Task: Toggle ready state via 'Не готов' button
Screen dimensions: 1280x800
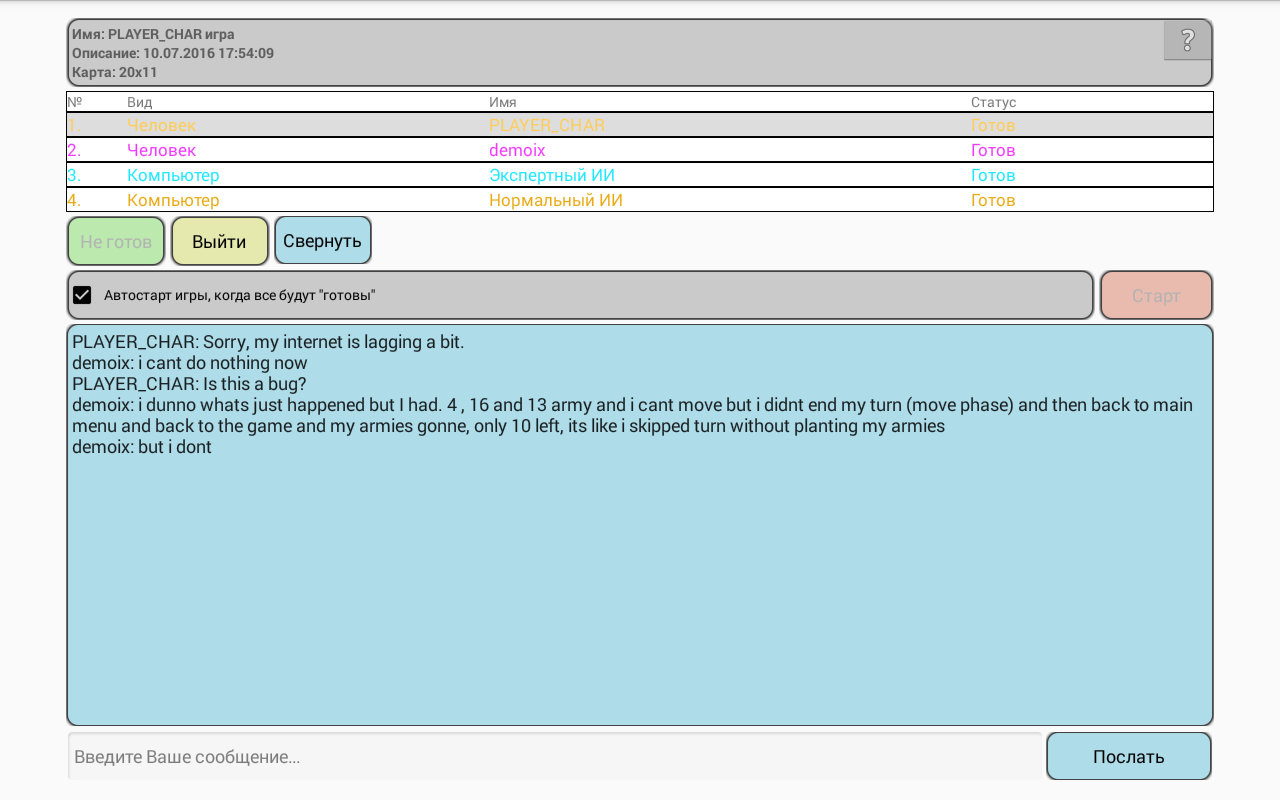Action: (115, 240)
